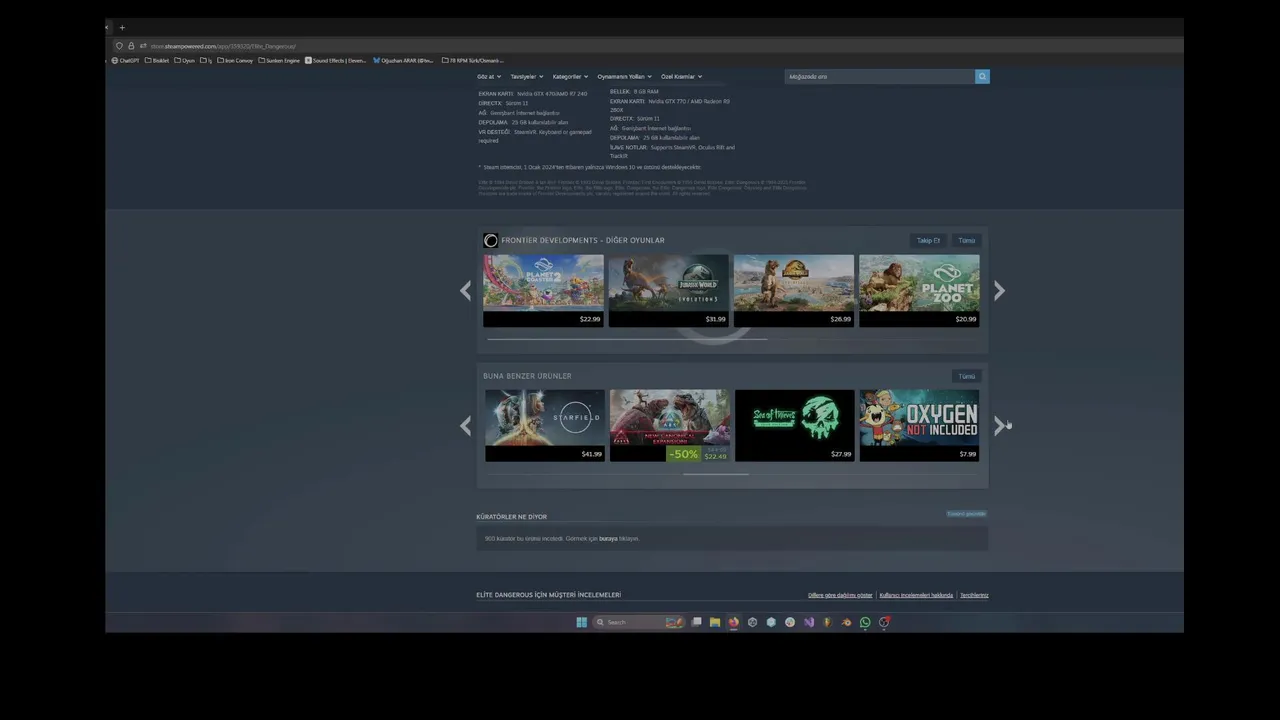Open the Oğuzhan ARAR bookmark
The height and width of the screenshot is (720, 1280).
tap(403, 60)
